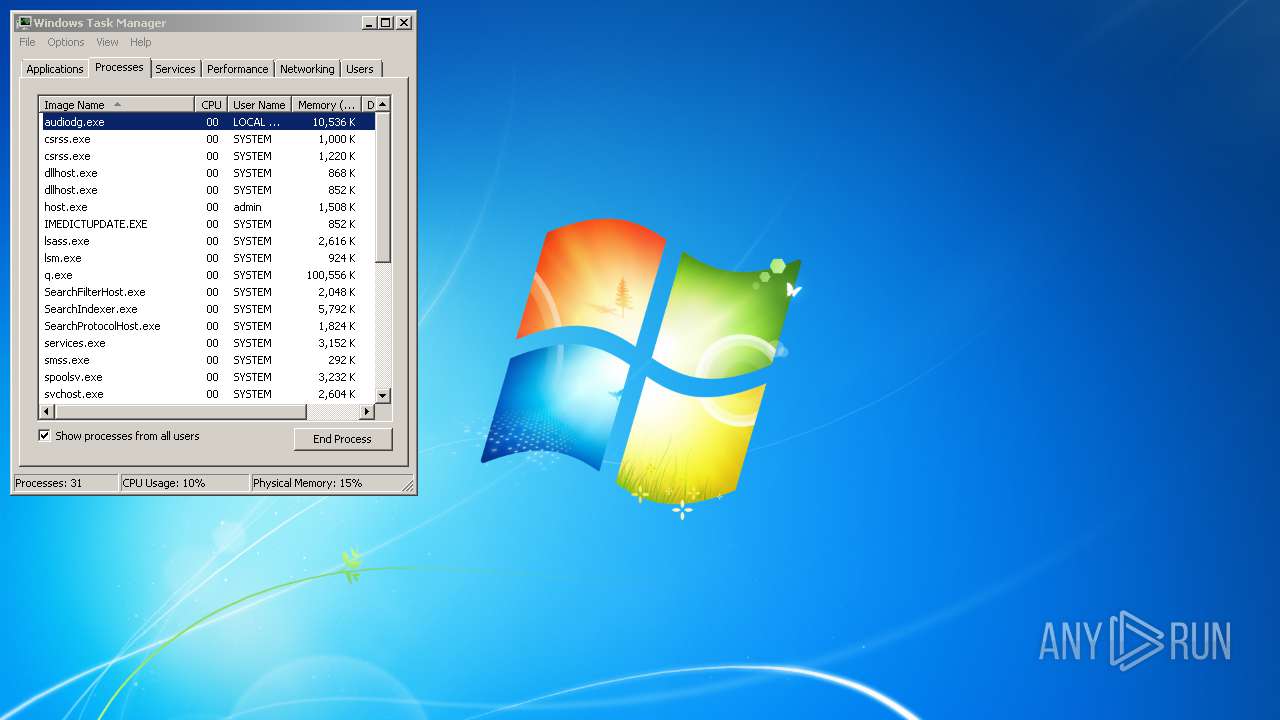The height and width of the screenshot is (720, 1280).
Task: Switch to the Applications tab
Action: [54, 69]
